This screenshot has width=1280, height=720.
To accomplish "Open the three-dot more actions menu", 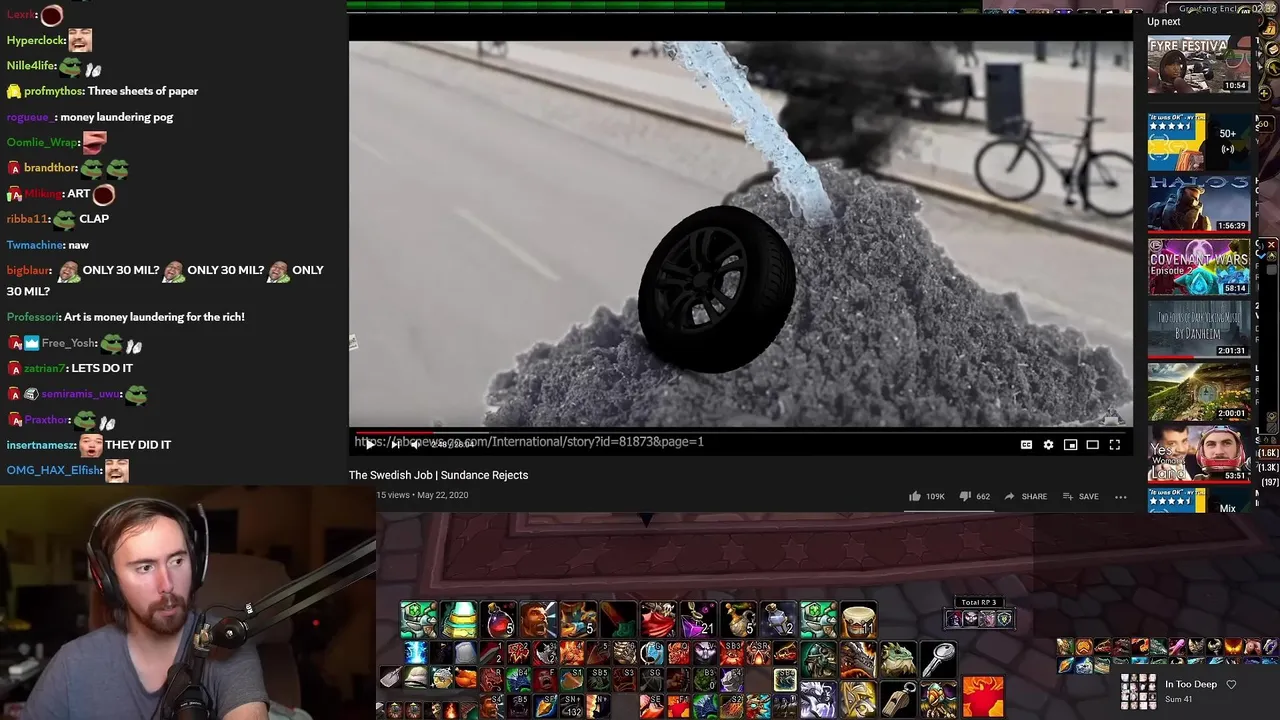I will point(1121,496).
